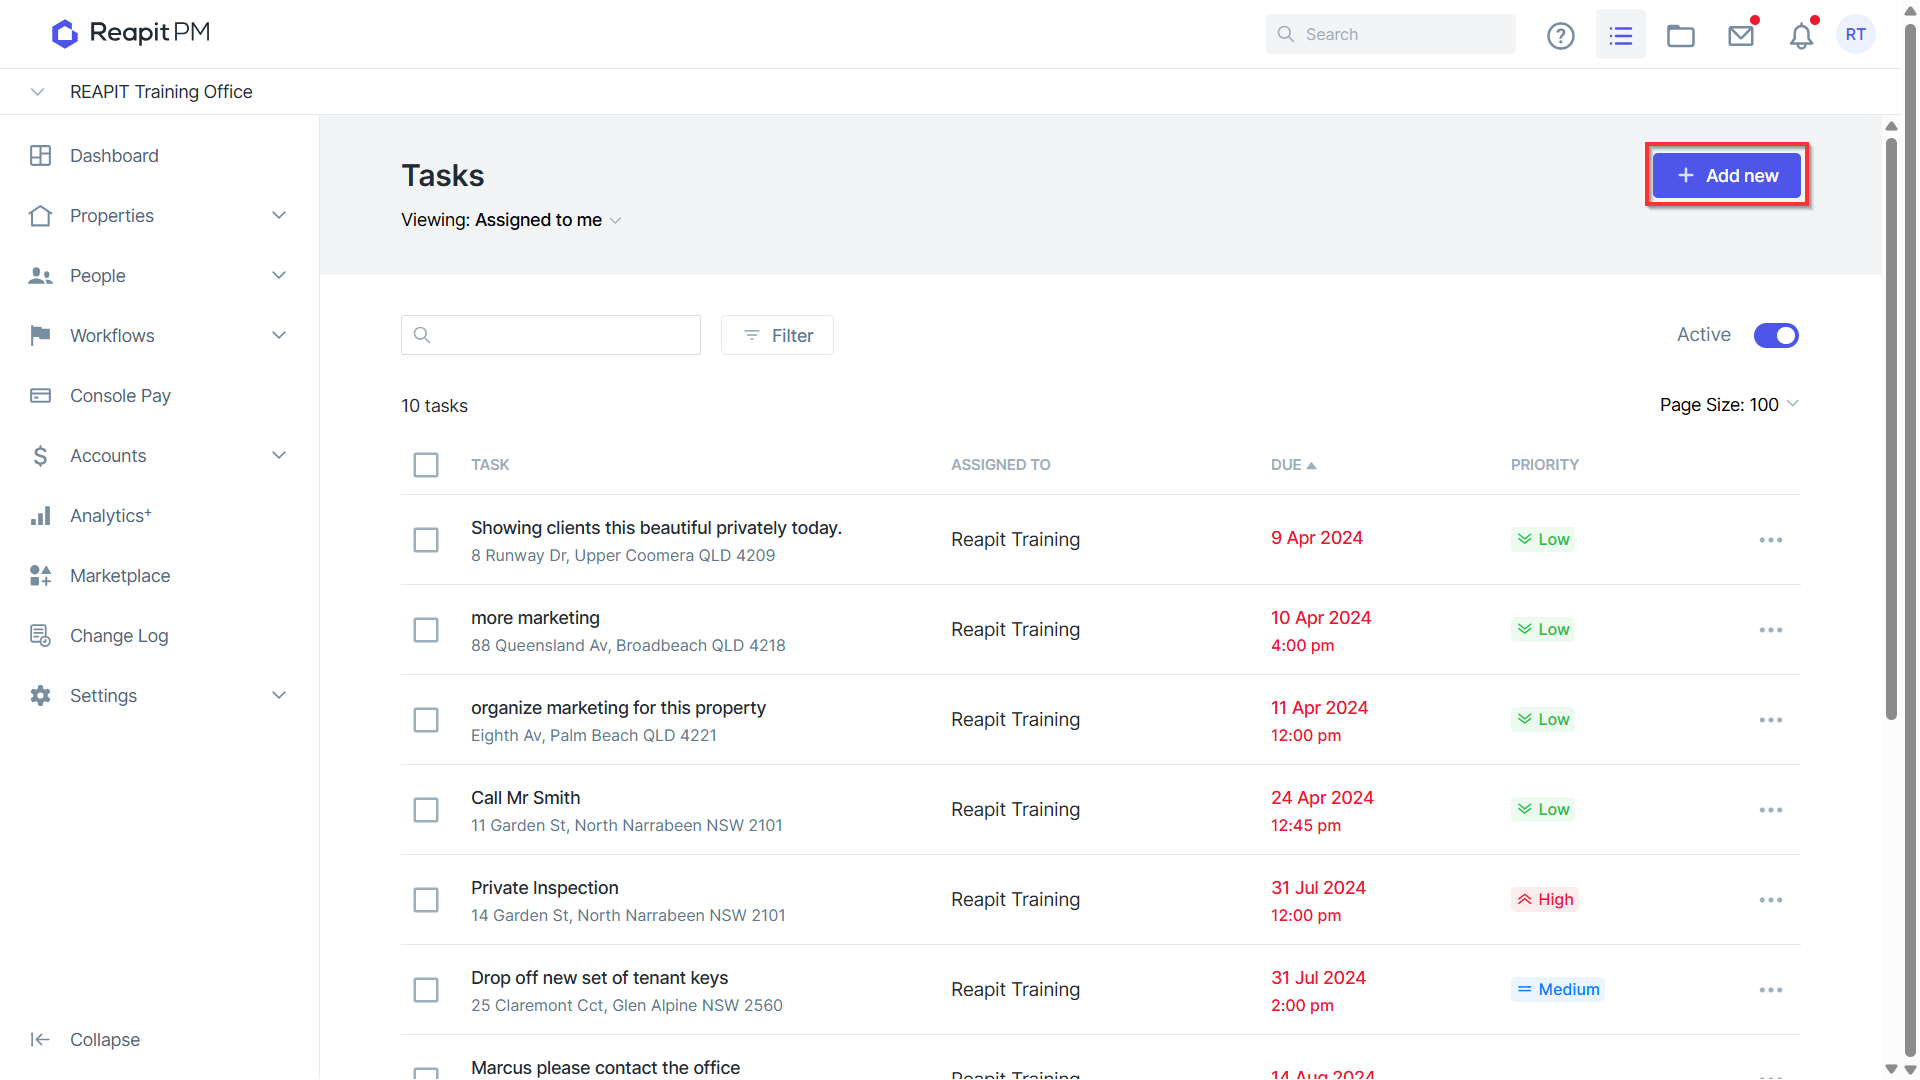The image size is (1920, 1080).
Task: Open the Page Size dropdown
Action: 1729,405
